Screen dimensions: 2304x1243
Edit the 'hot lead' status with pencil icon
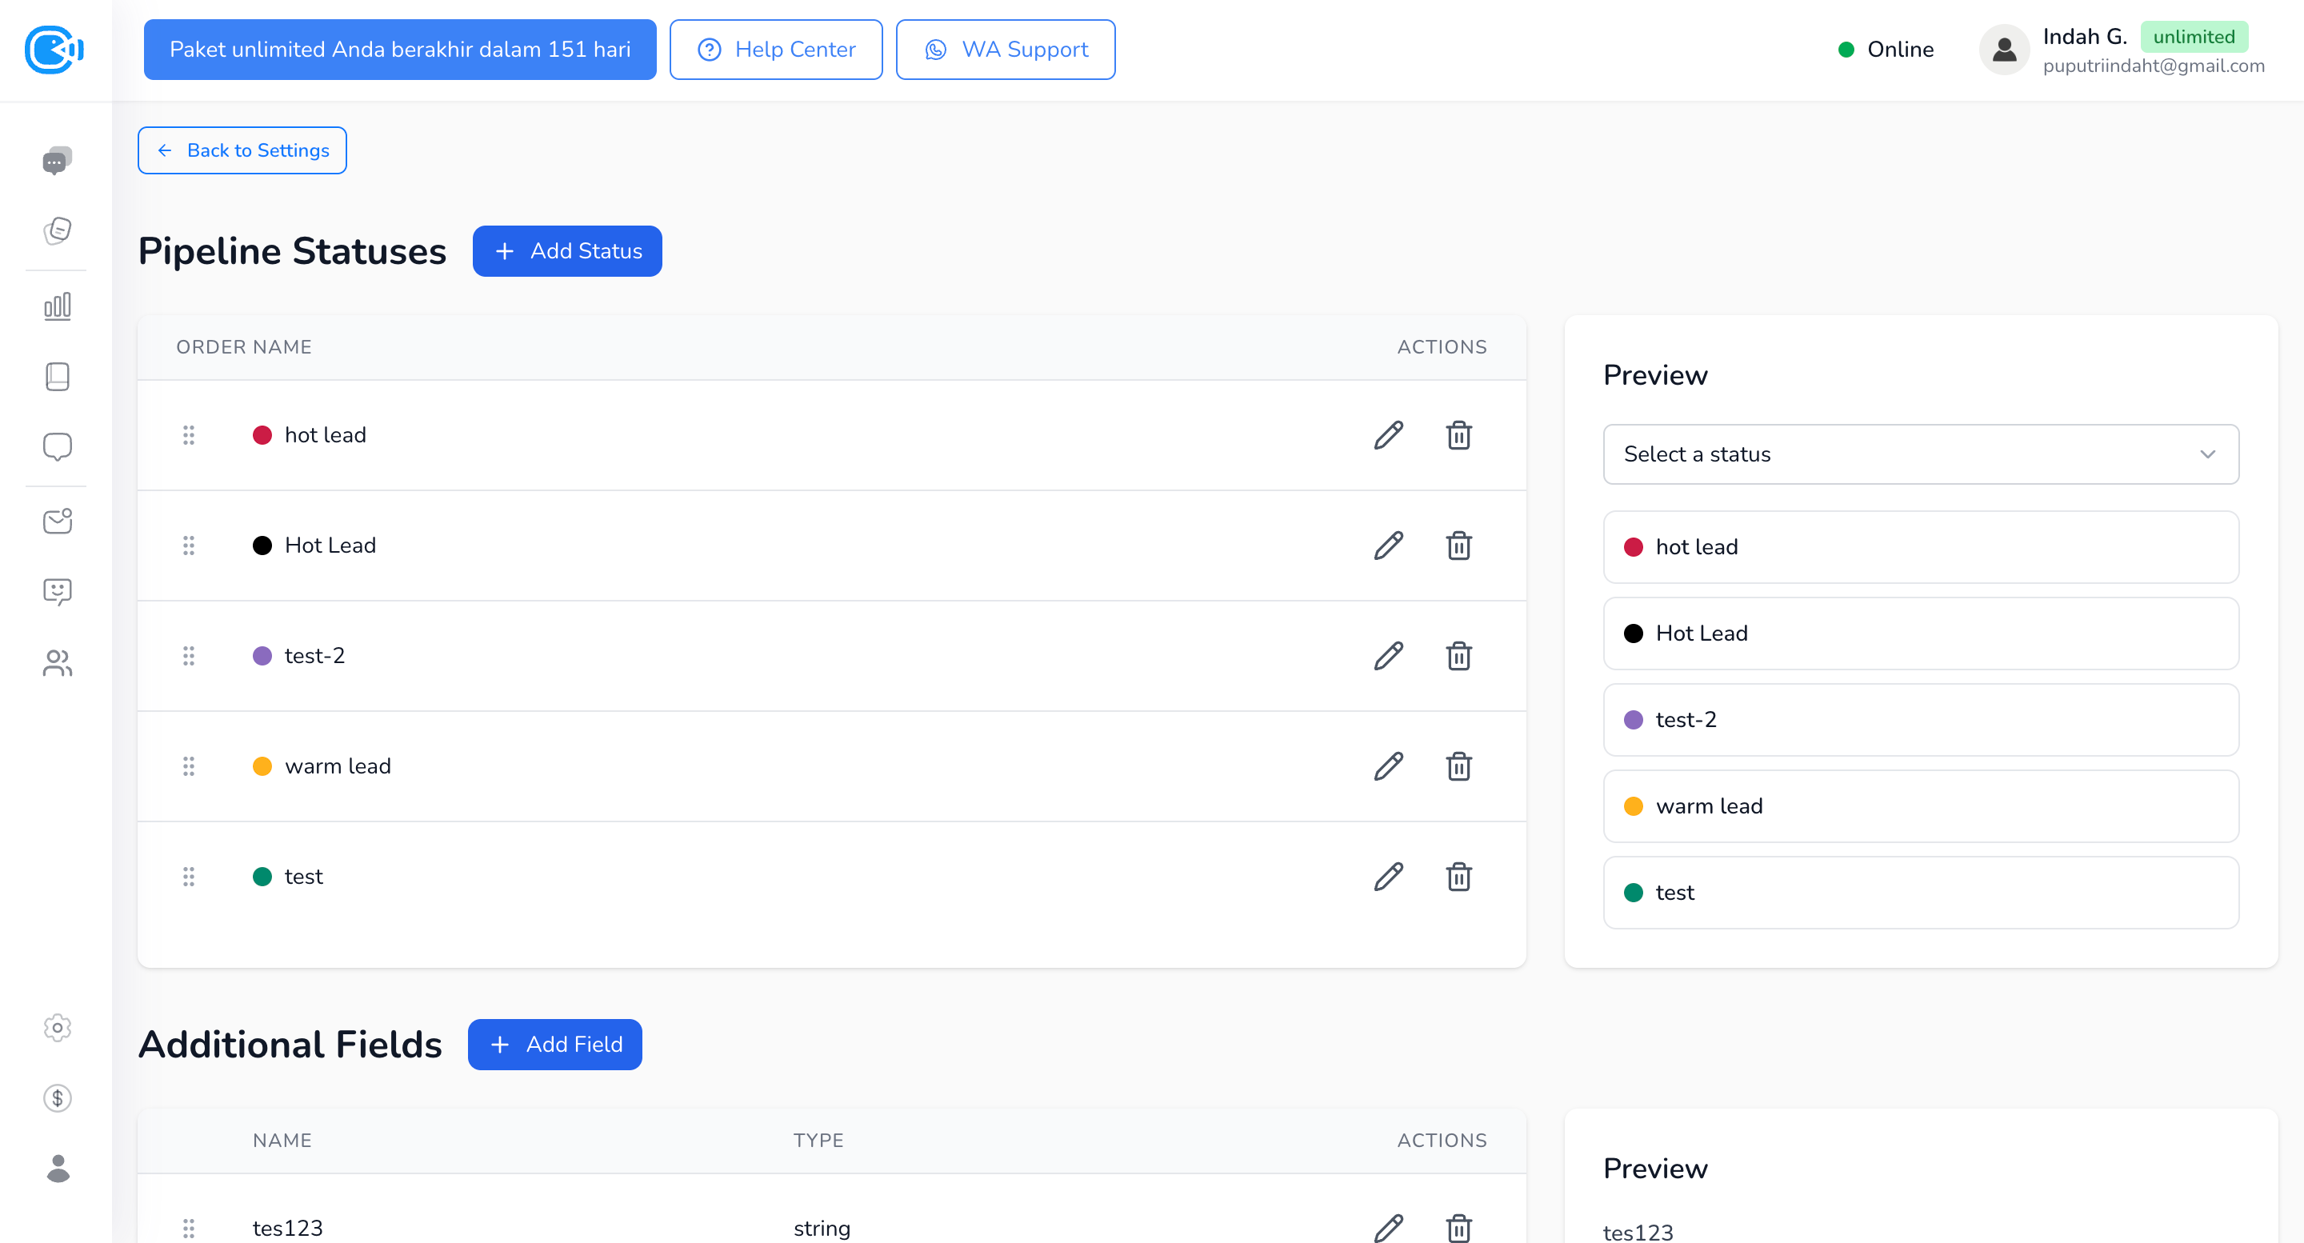tap(1388, 435)
